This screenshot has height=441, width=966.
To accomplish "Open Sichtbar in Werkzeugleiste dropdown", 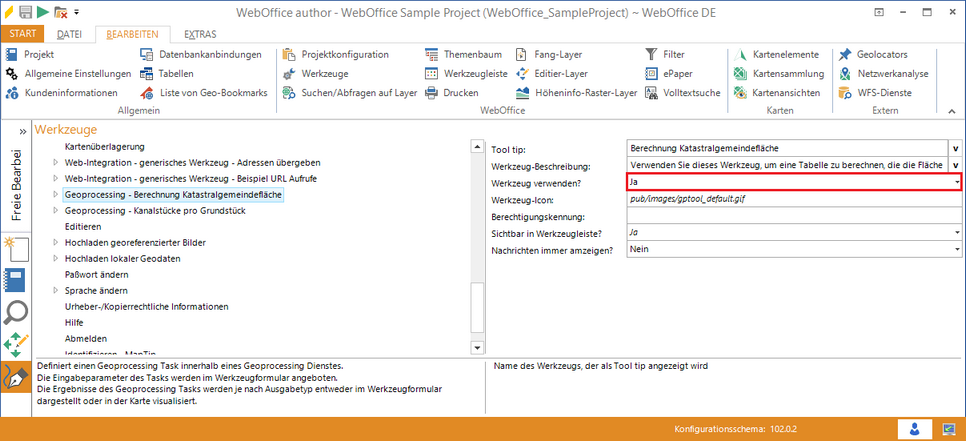I will pyautogui.click(x=957, y=232).
